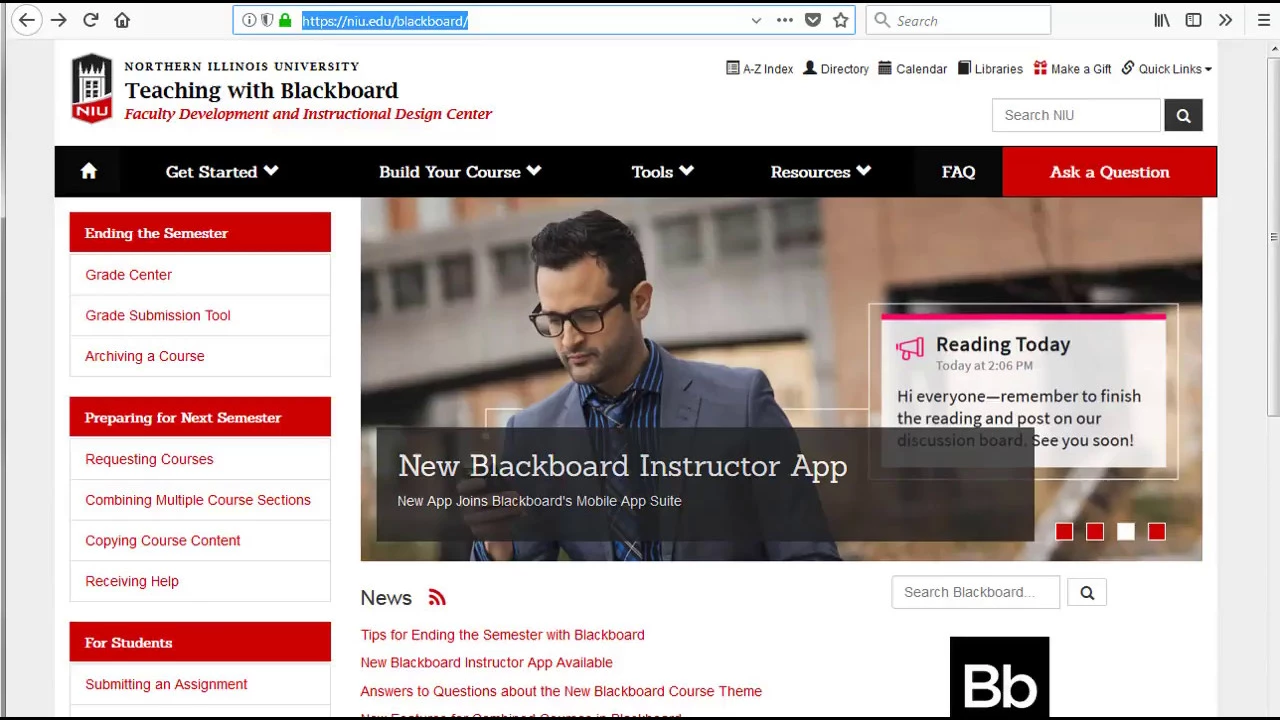Toggle the browser sidebar icon
This screenshot has width=1280, height=720.
tap(1194, 20)
